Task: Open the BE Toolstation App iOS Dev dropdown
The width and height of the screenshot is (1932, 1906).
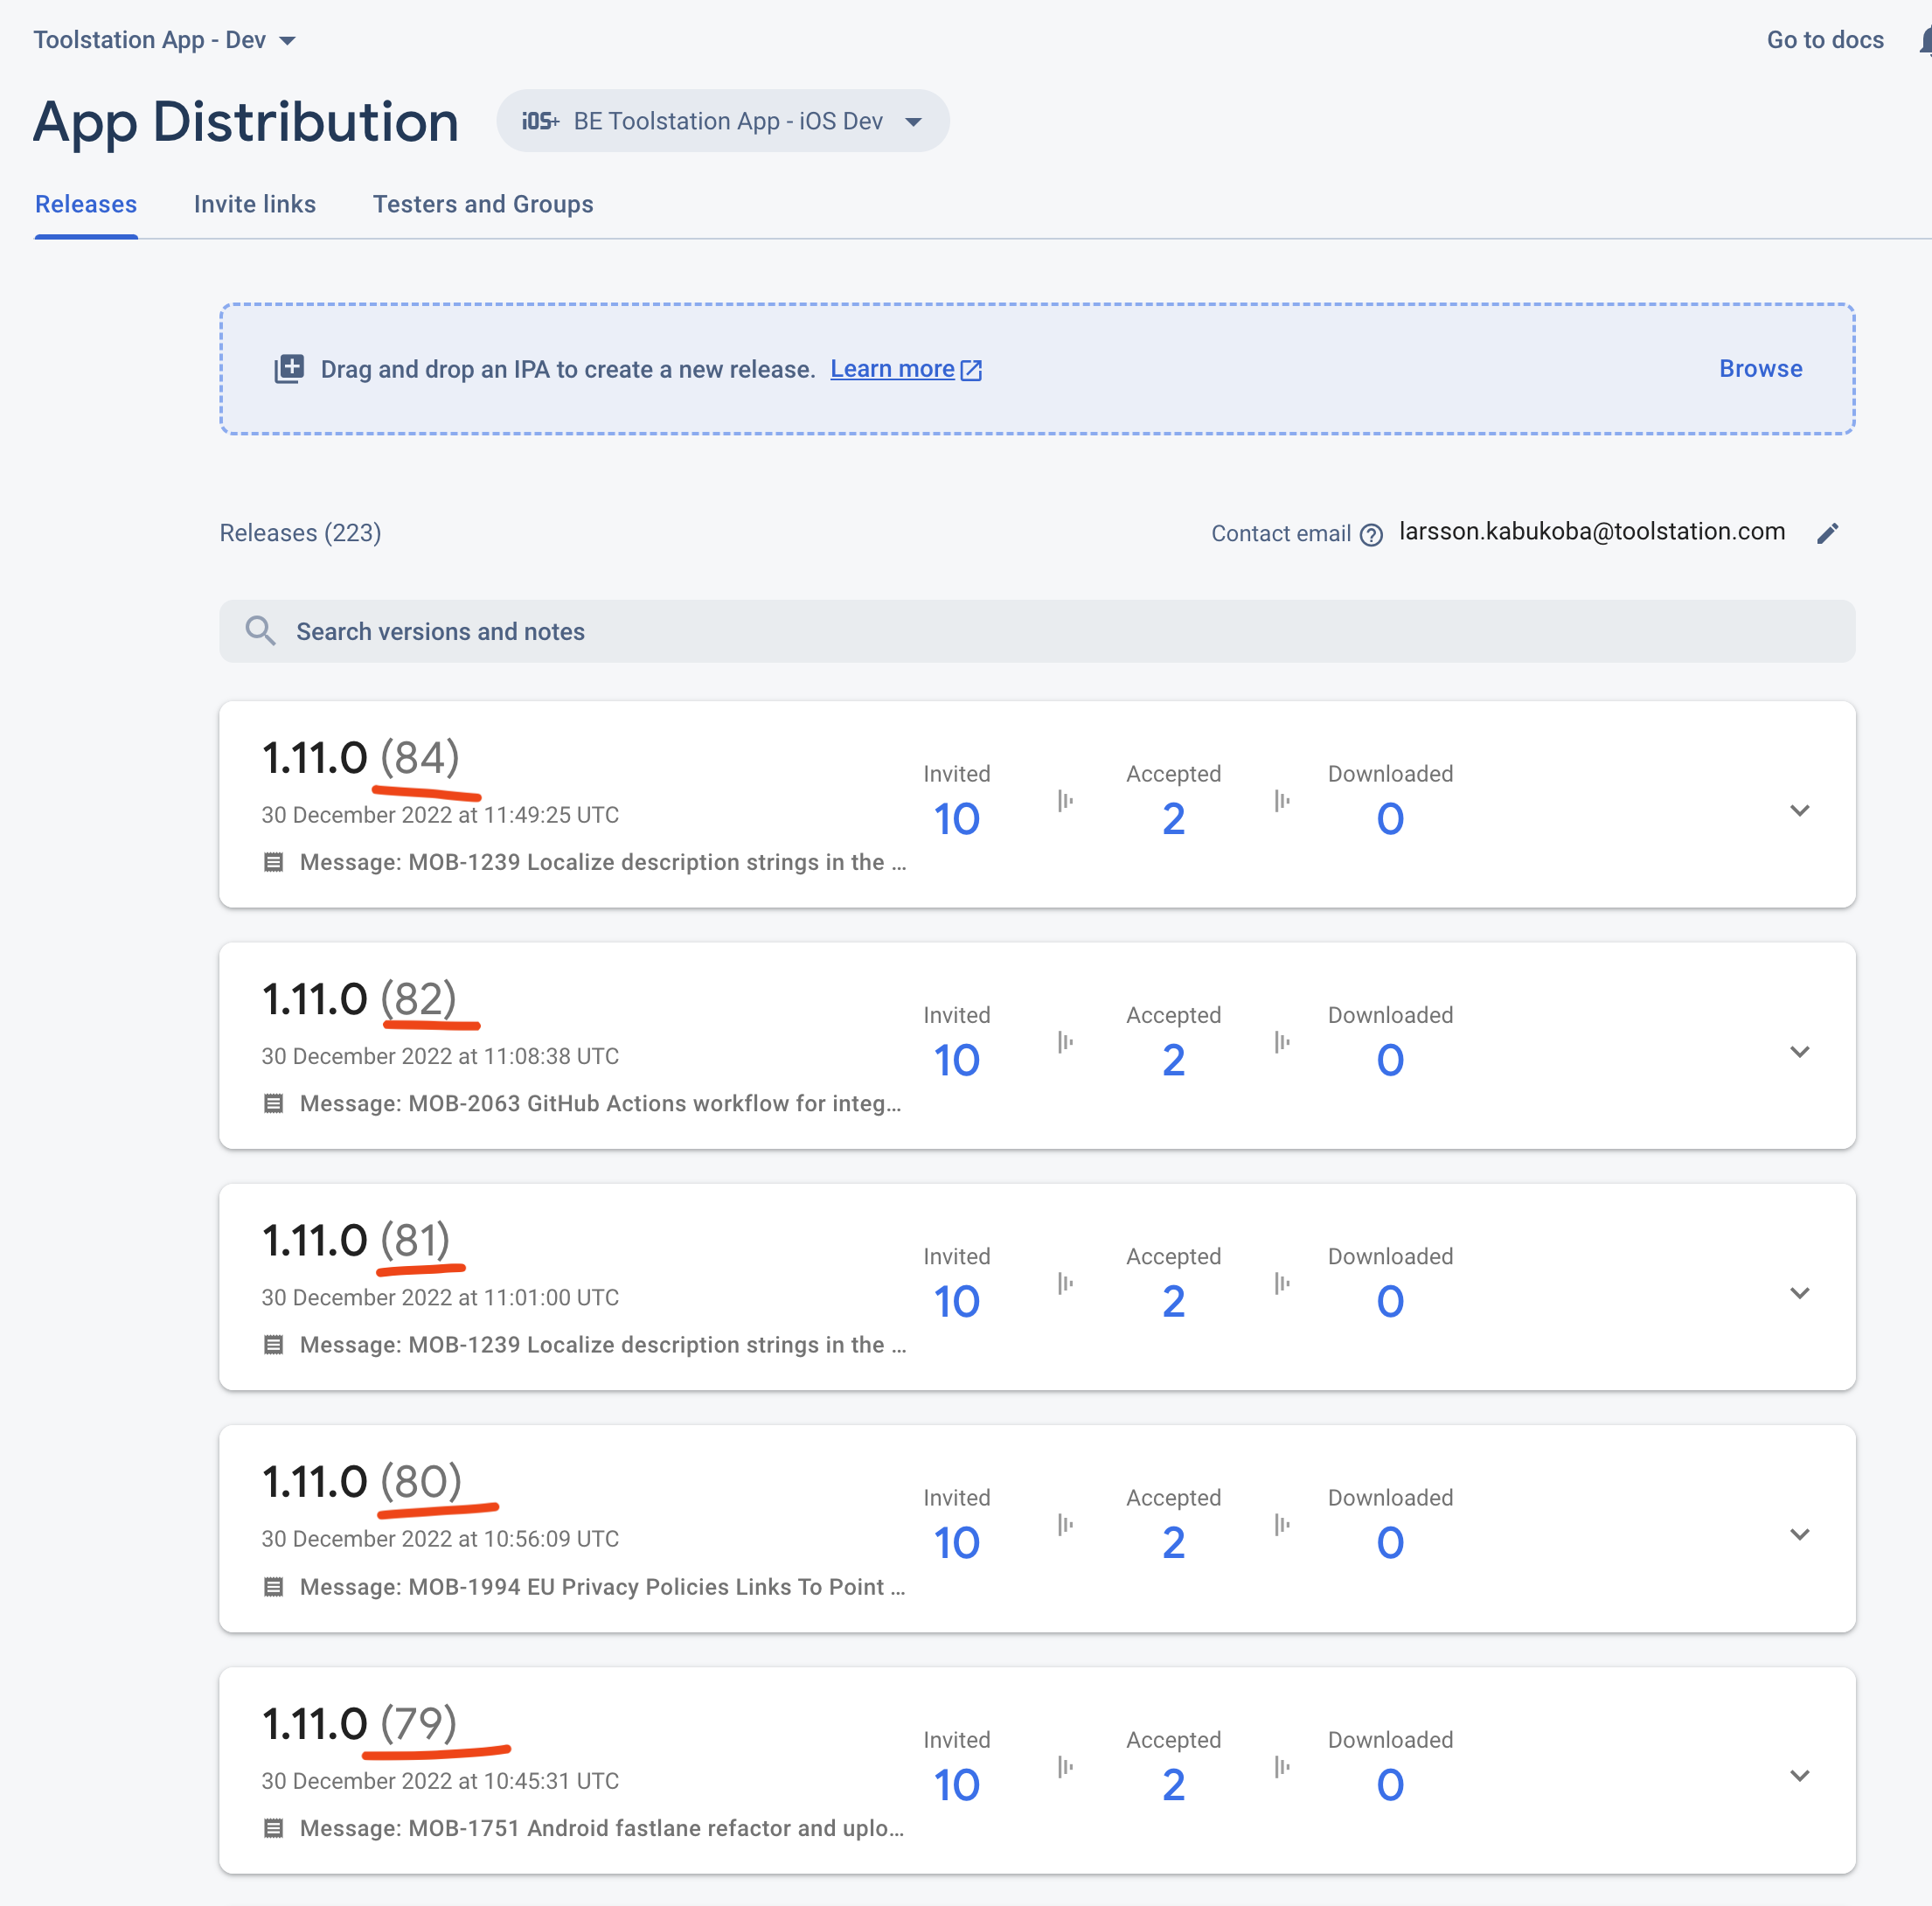Action: [722, 121]
